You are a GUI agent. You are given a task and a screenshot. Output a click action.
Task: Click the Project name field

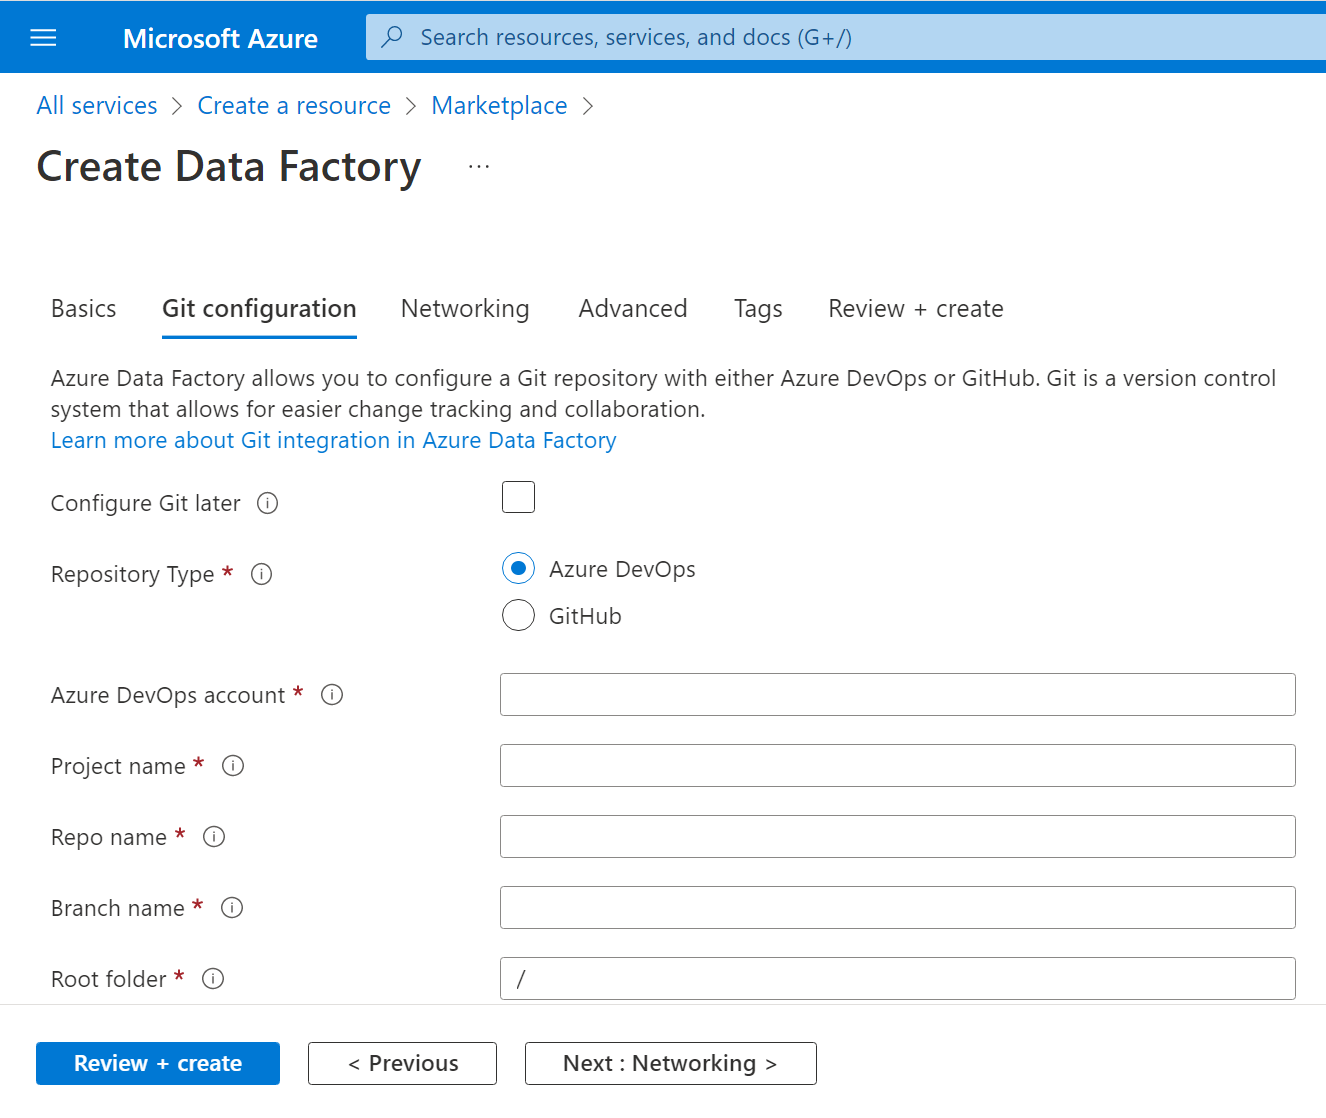(x=898, y=766)
